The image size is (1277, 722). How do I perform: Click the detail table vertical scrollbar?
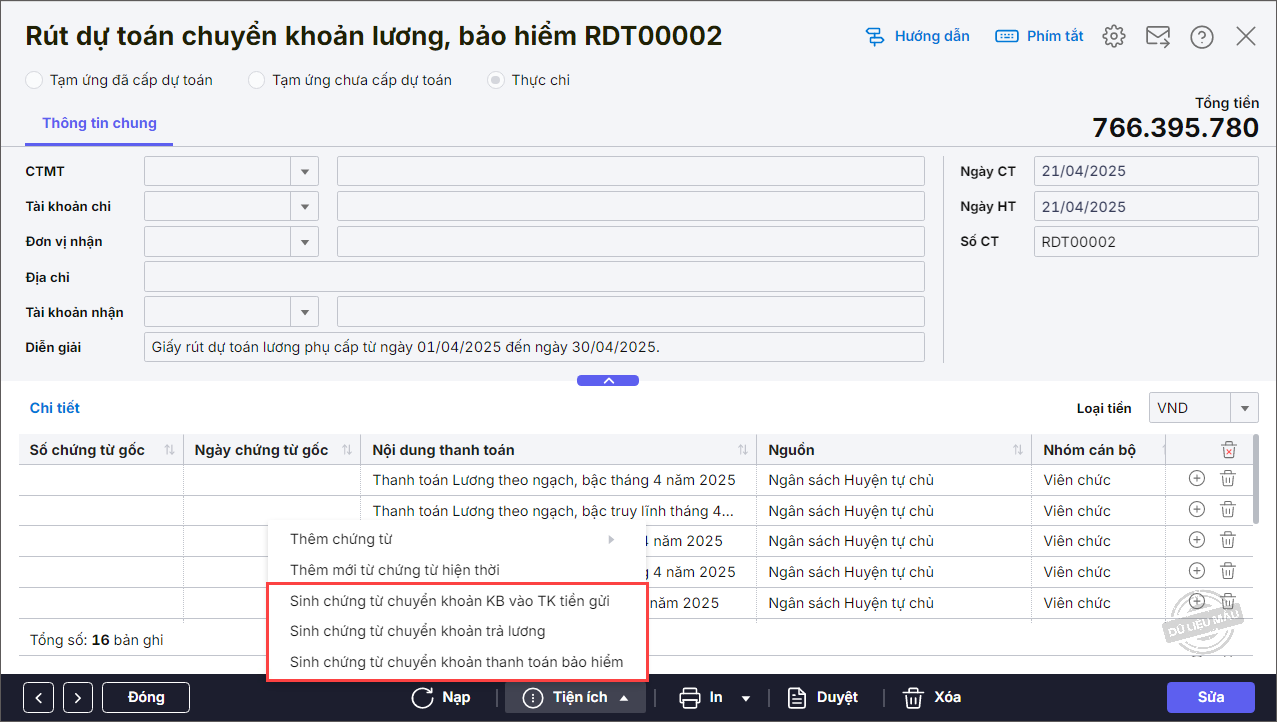1256,478
